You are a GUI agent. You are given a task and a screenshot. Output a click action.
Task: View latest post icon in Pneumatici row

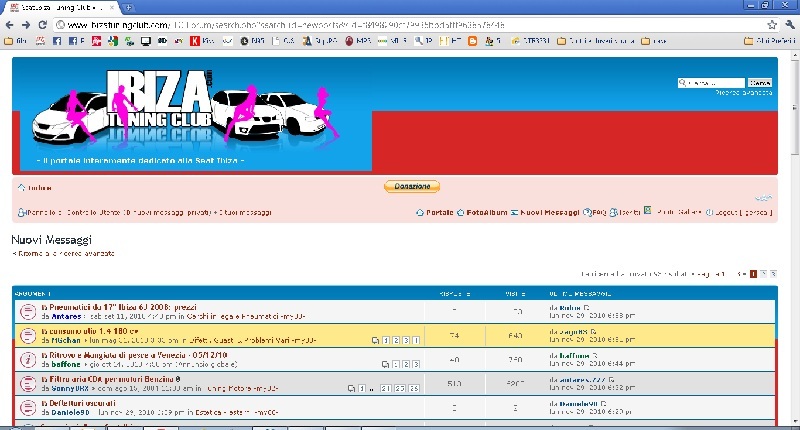click(586, 308)
